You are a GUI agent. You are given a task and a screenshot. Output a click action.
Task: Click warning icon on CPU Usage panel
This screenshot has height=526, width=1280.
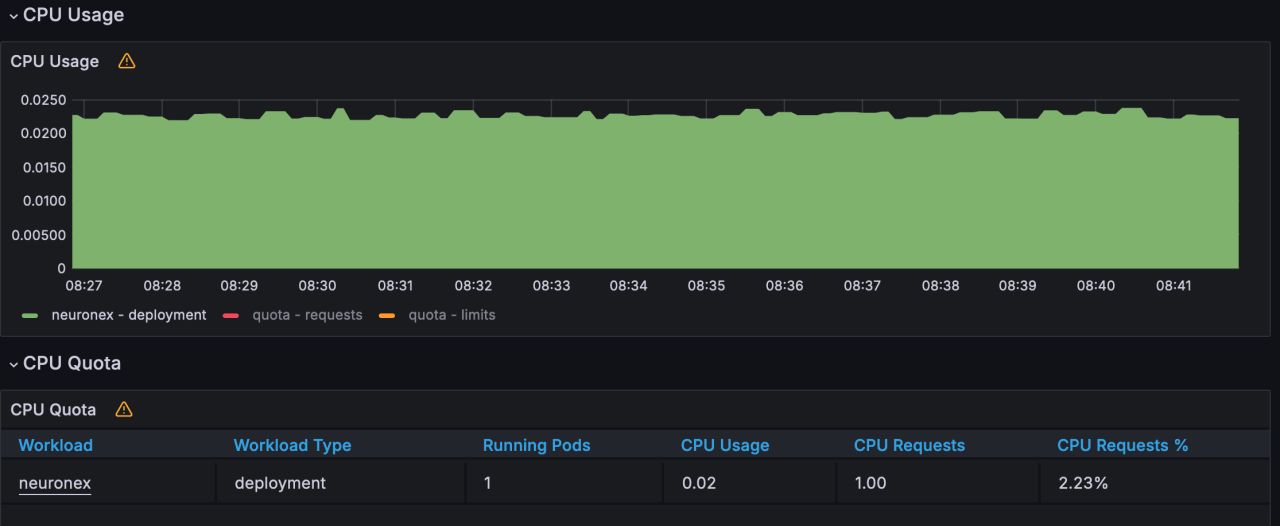(x=126, y=61)
